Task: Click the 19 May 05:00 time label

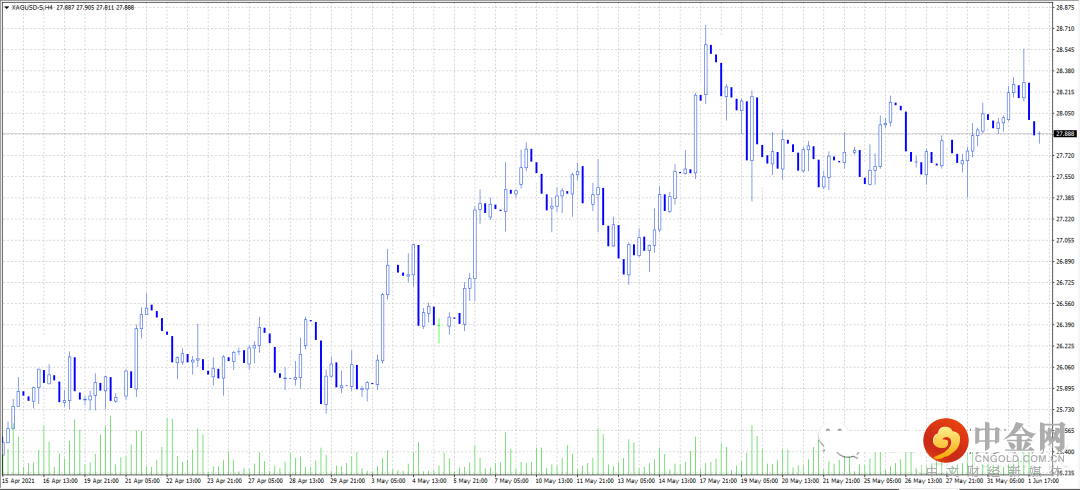Action: tap(758, 480)
